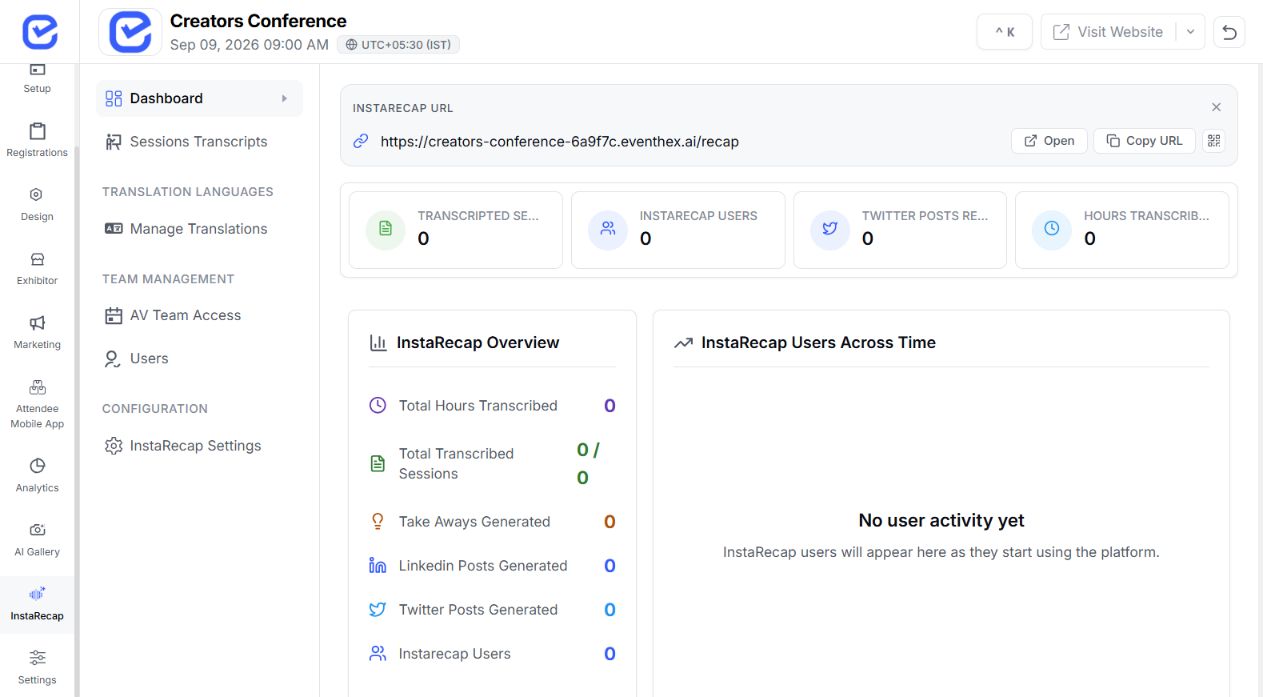1263x697 pixels.
Task: Open the Exhibitor section
Action: [x=37, y=269]
